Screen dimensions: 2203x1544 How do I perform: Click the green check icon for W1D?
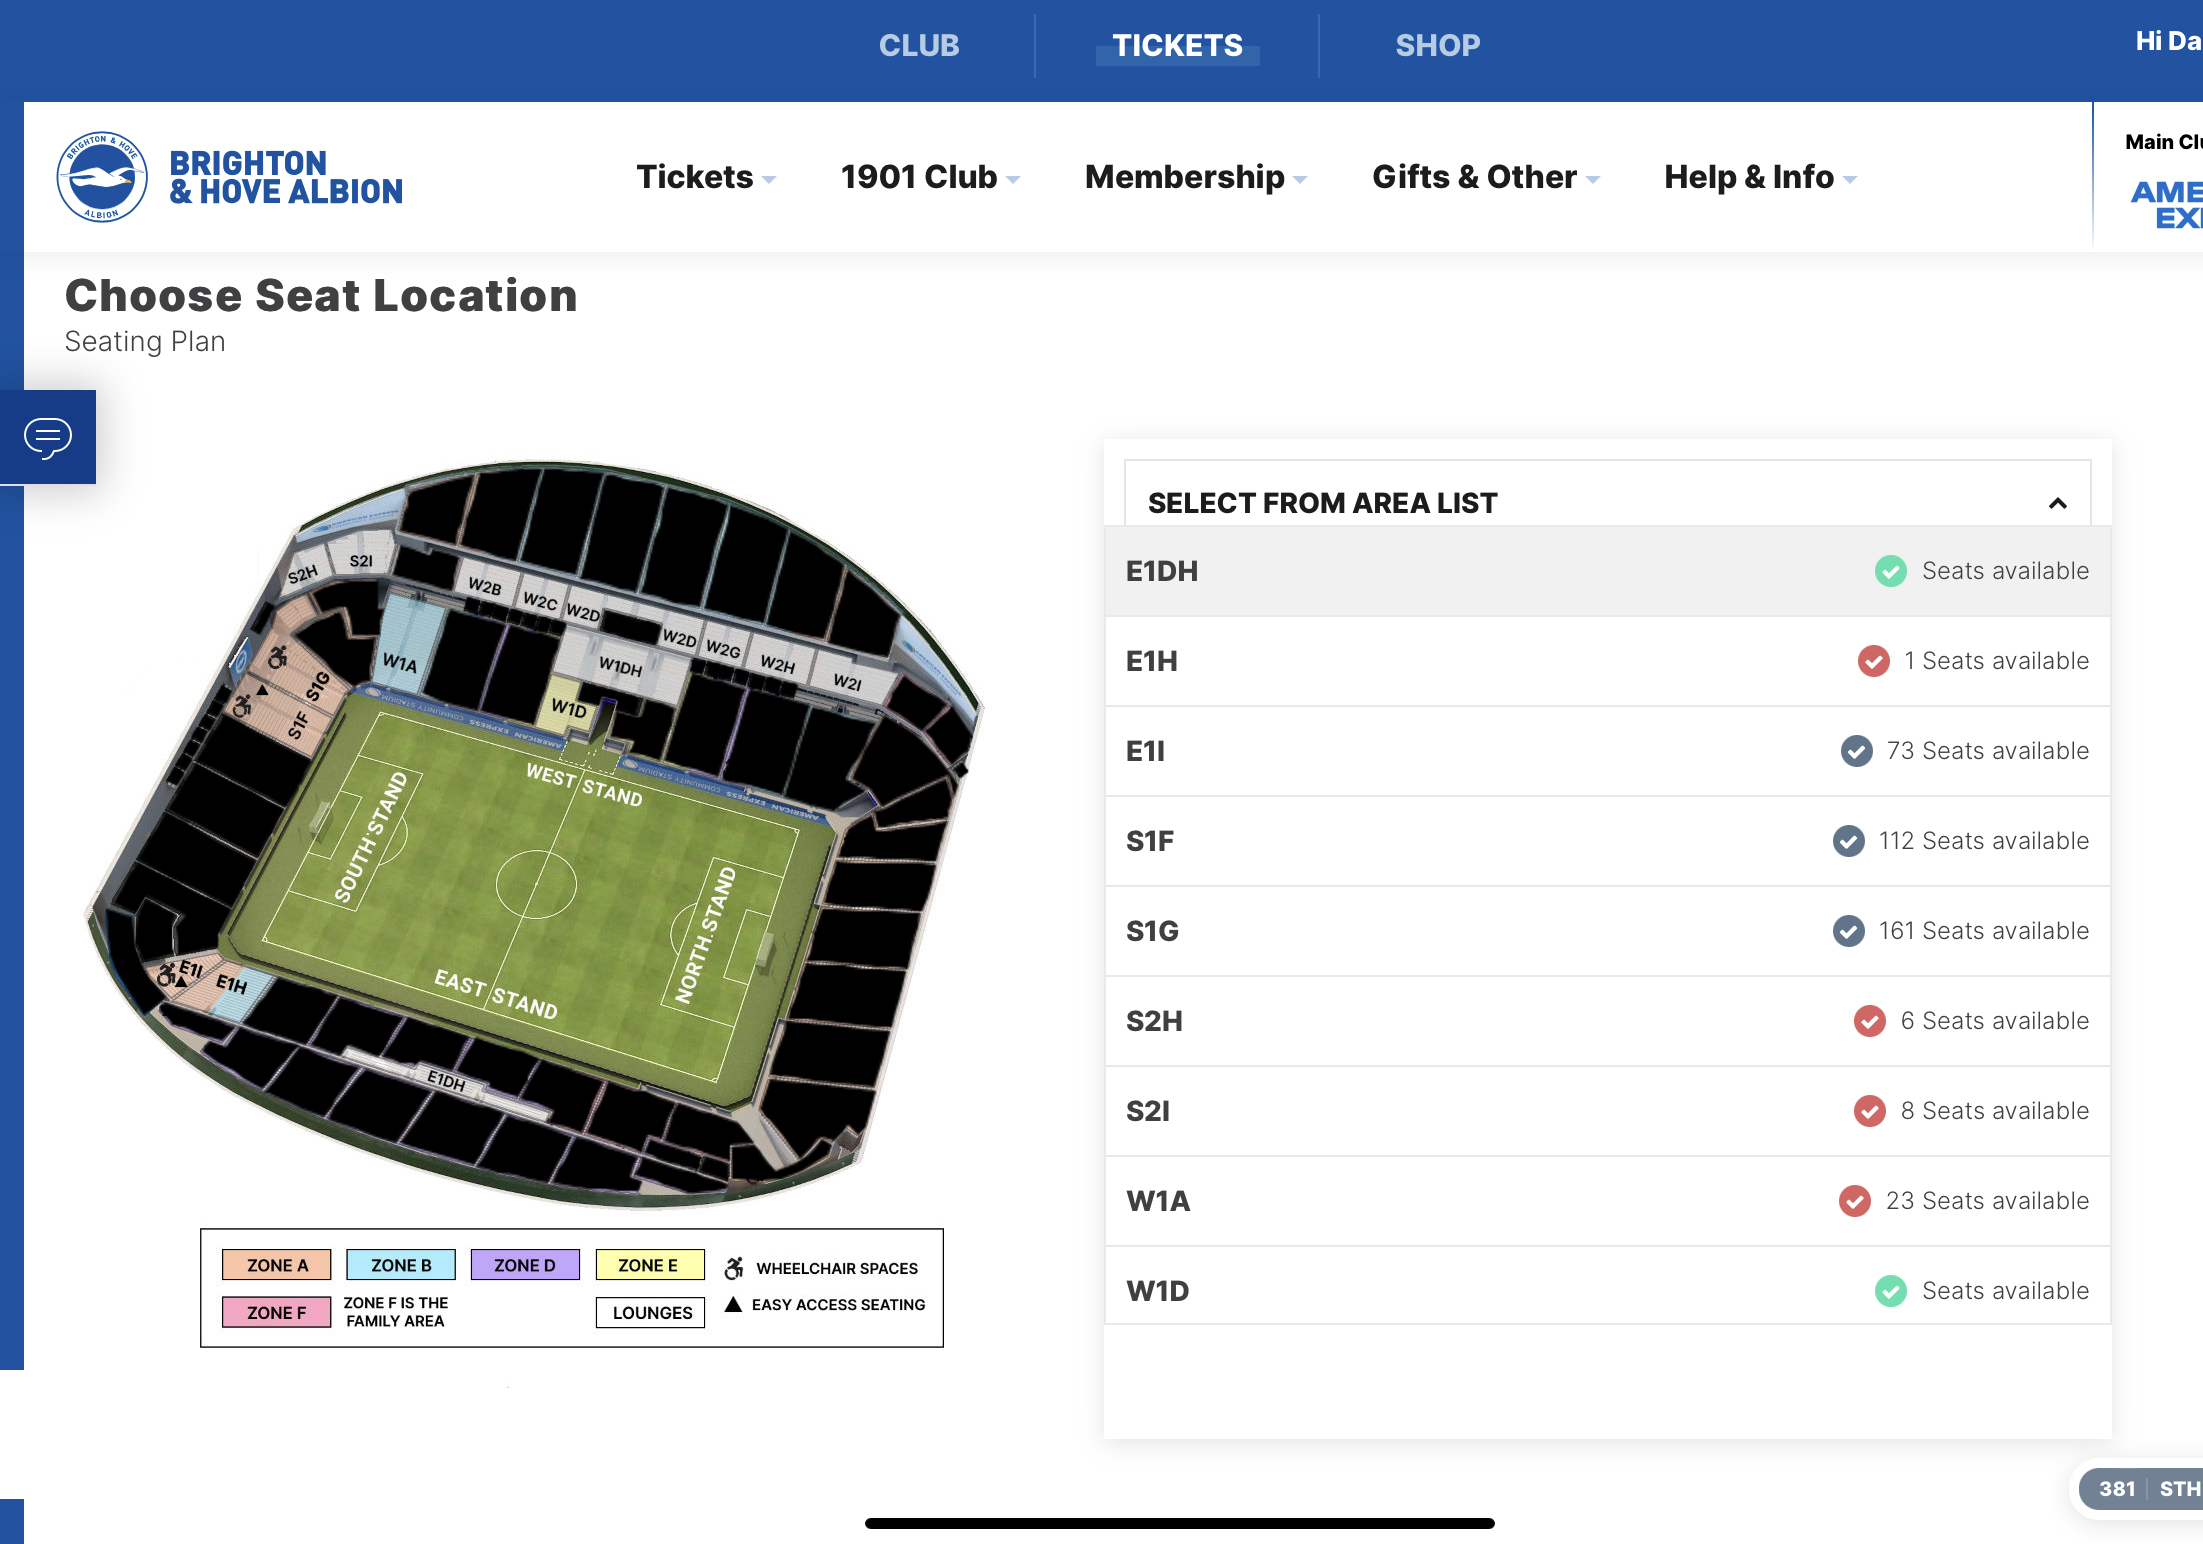click(x=1890, y=1291)
